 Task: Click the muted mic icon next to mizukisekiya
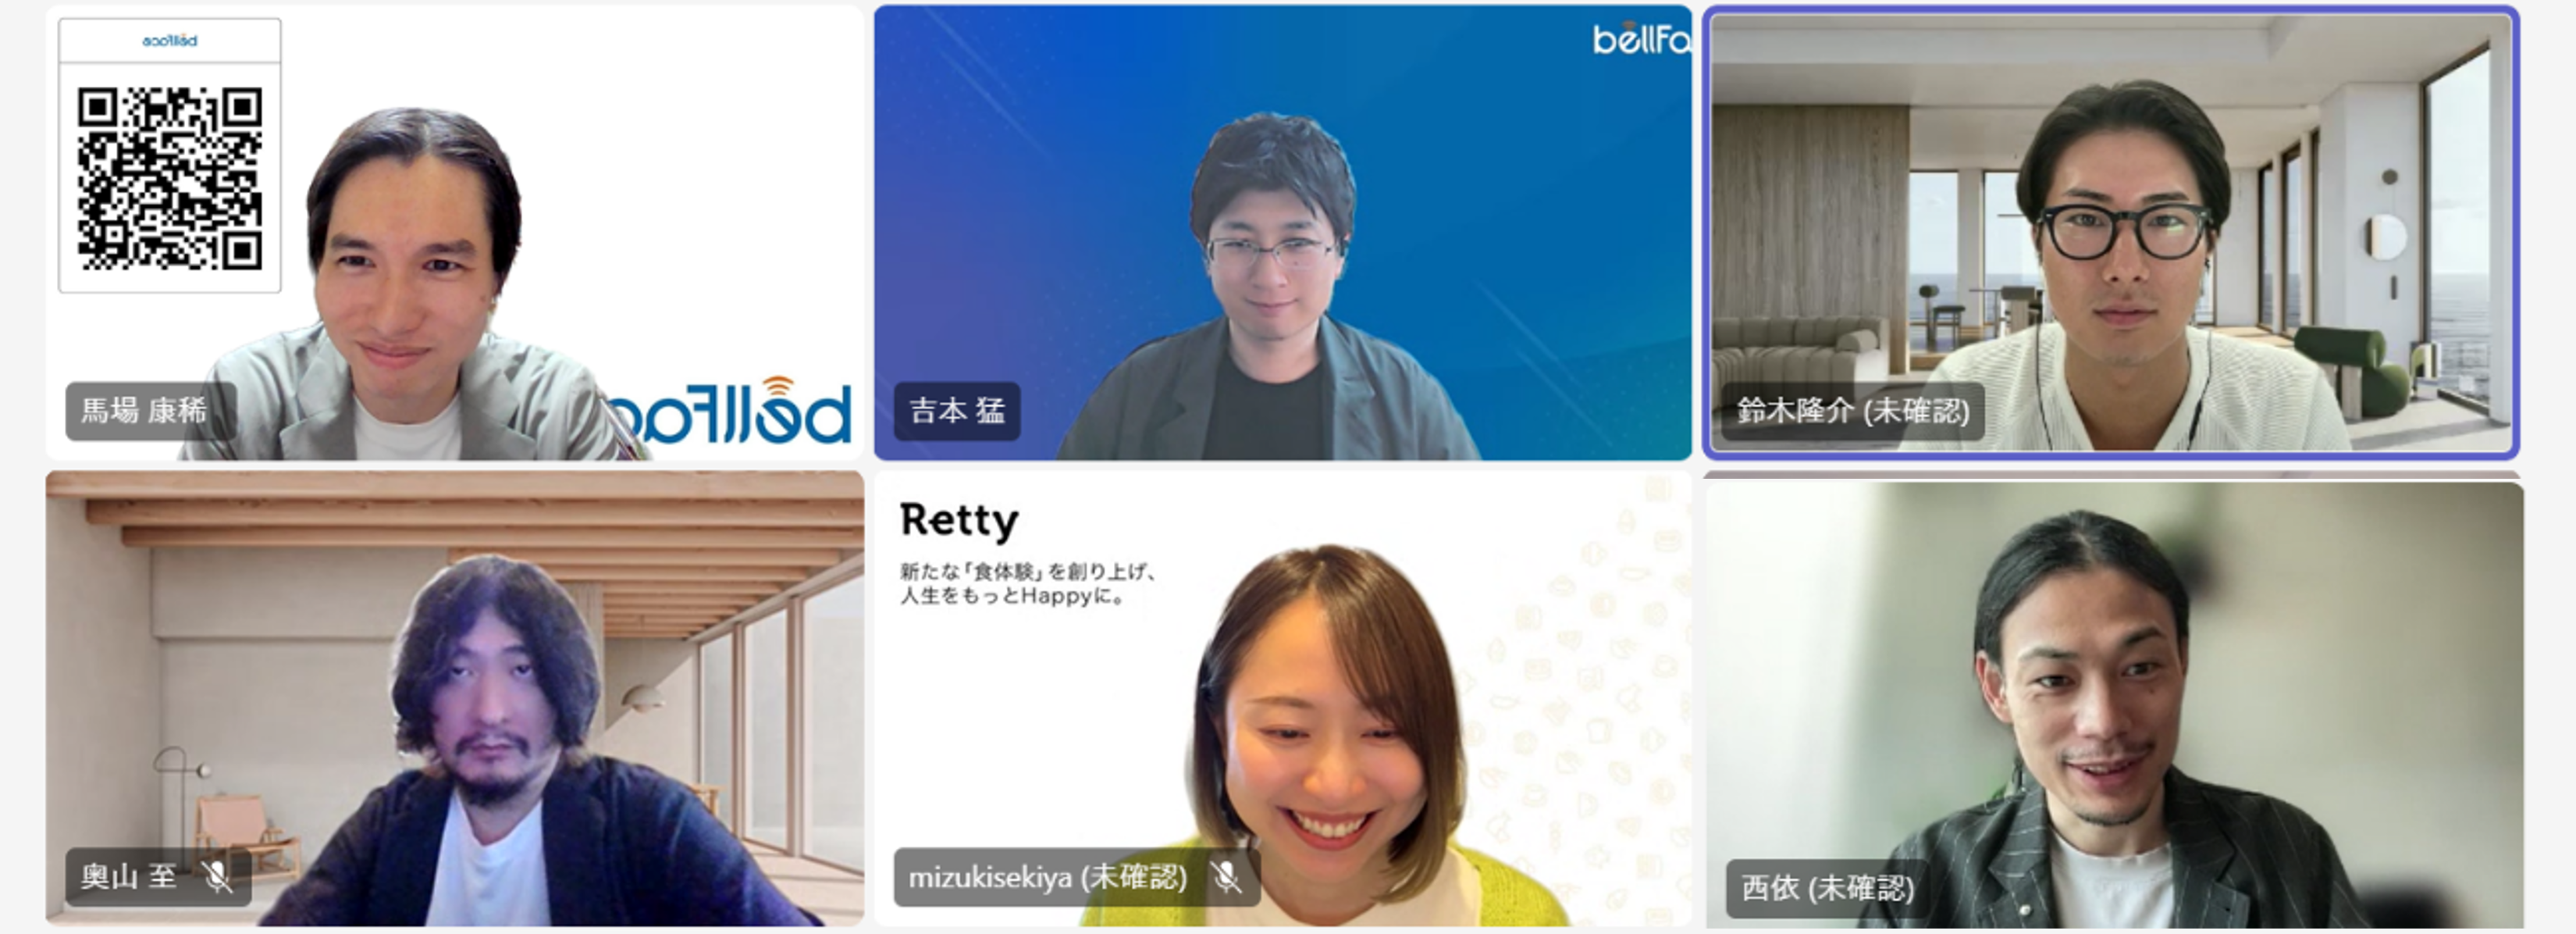pos(1226,877)
